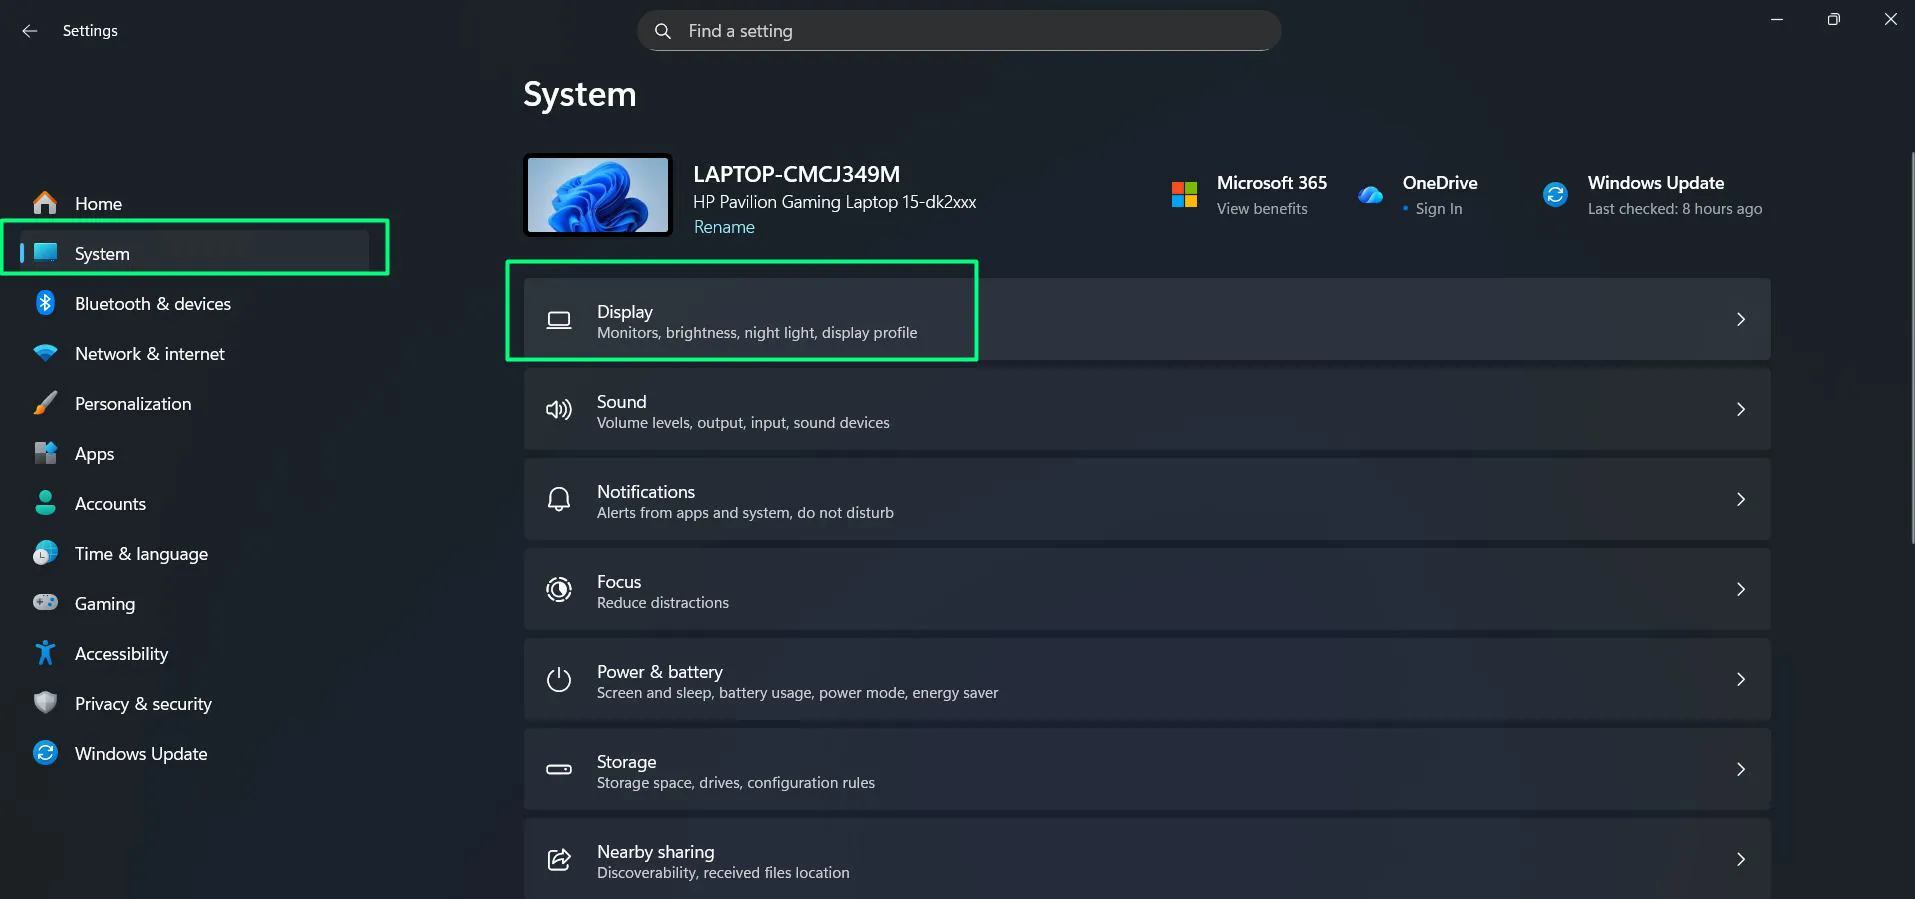Click the Time & language globe icon
Viewport: 1915px width, 899px height.
tap(45, 553)
